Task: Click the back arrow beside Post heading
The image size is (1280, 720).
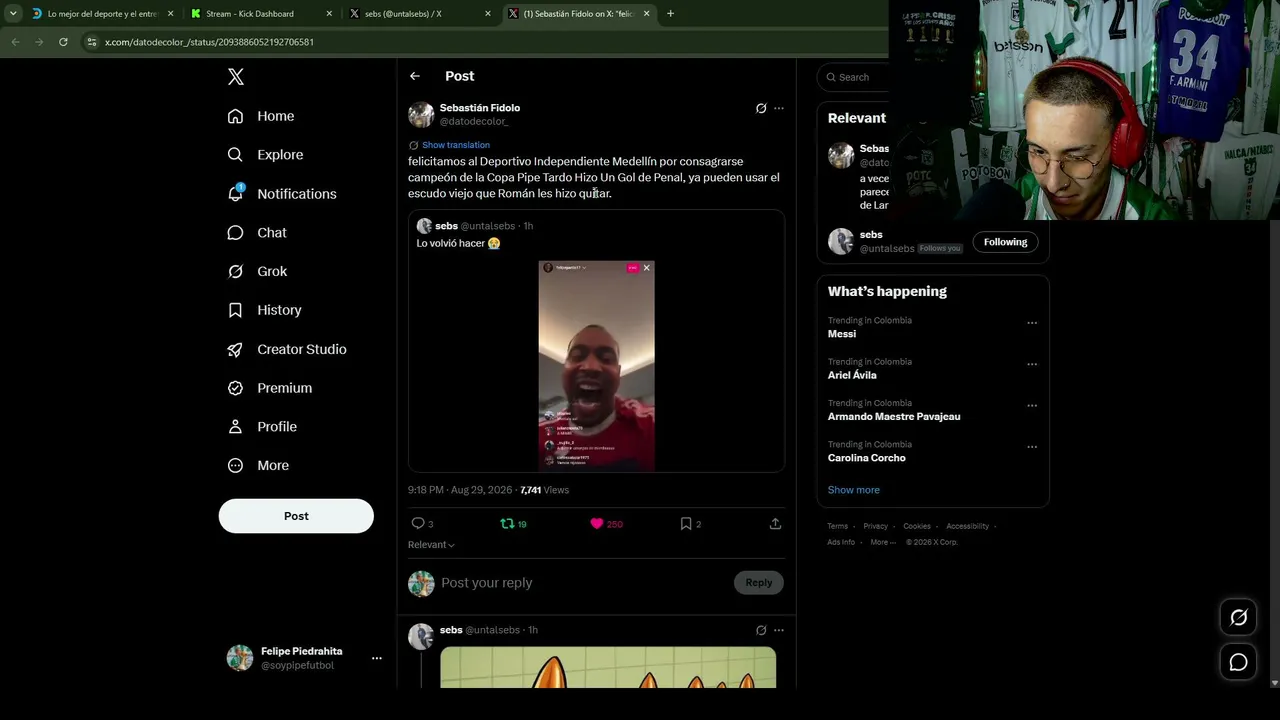Action: click(415, 76)
